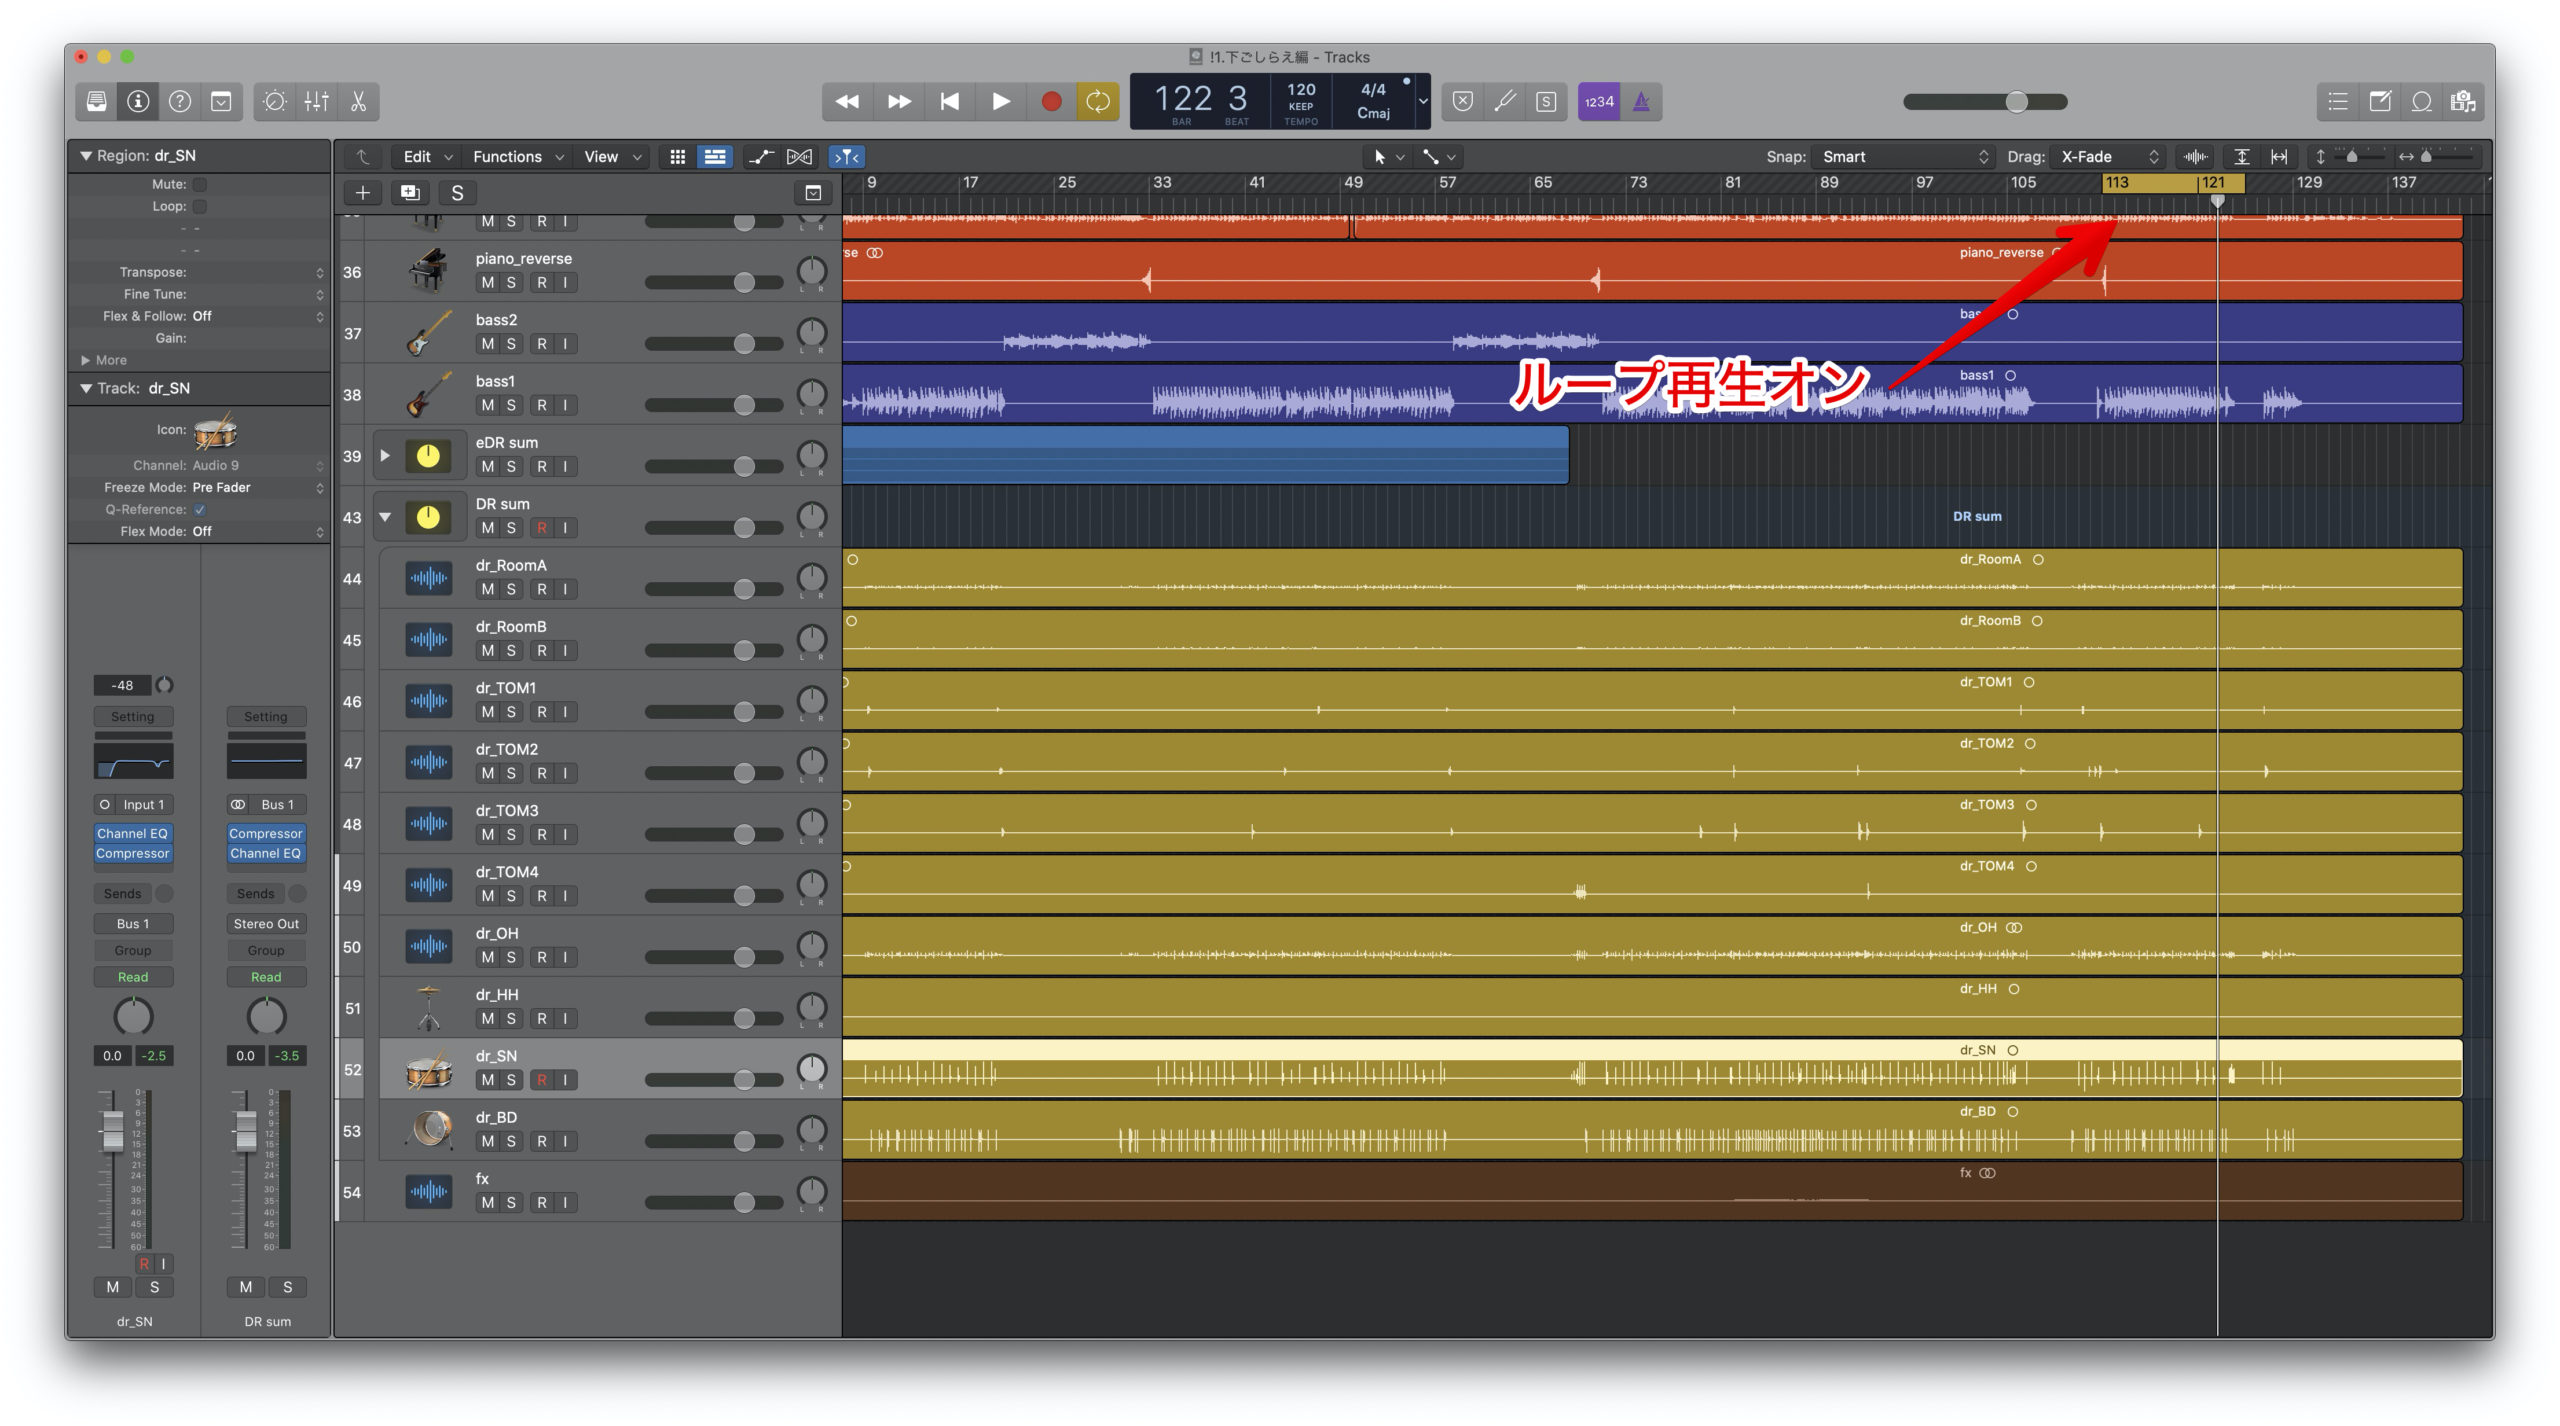Screen dimensions: 2560x1426
Task: Toggle the Cycle loop playback button
Action: pyautogui.click(x=1097, y=101)
